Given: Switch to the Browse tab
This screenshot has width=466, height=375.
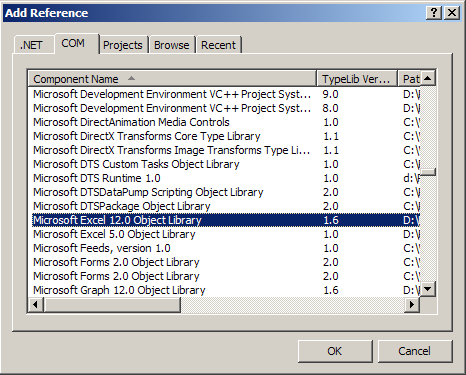Looking at the screenshot, I should [x=172, y=45].
